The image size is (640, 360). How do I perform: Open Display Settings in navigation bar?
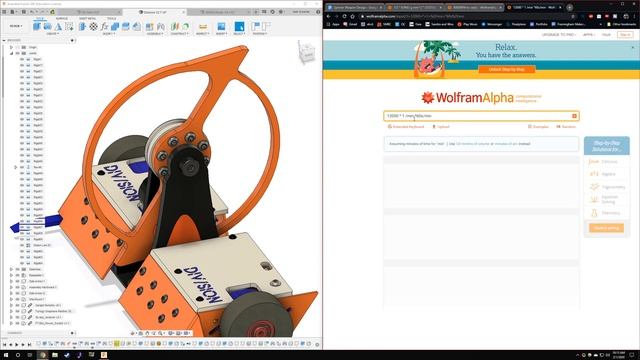click(172, 333)
